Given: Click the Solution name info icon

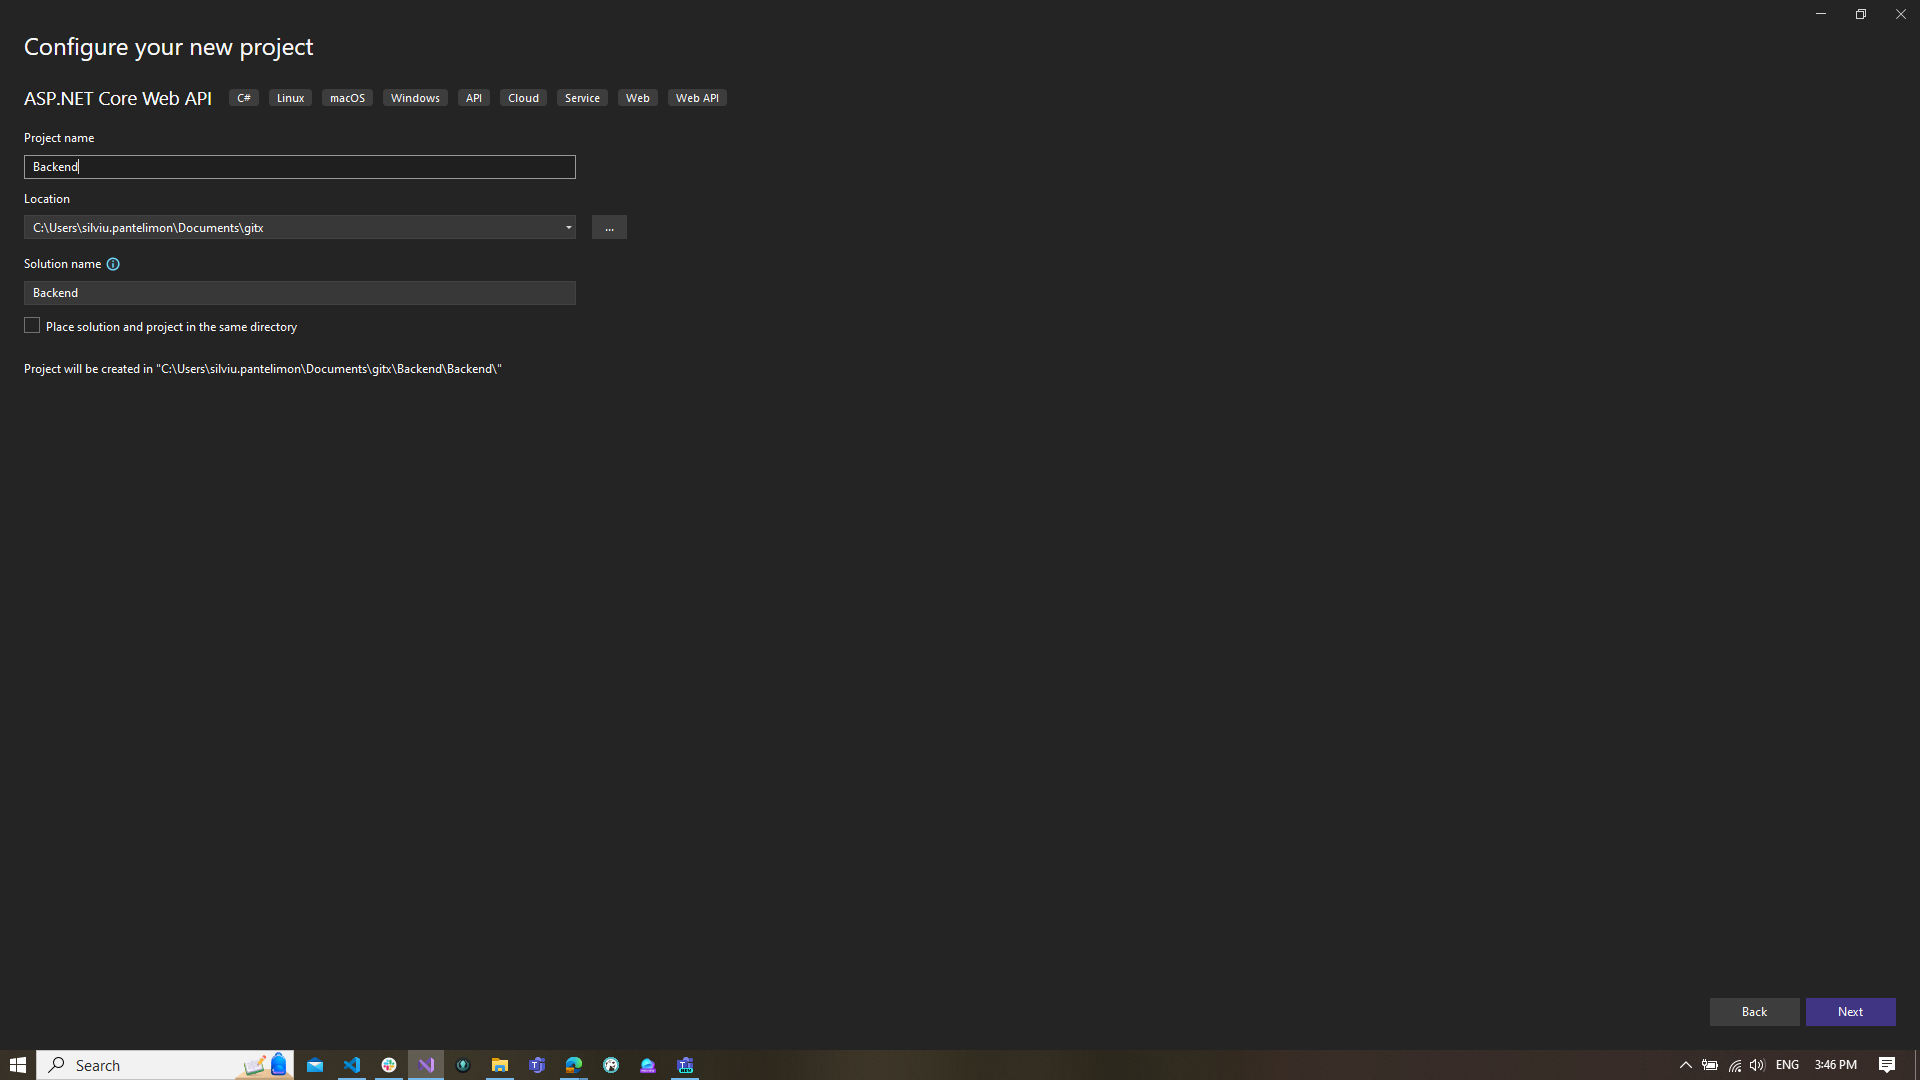Looking at the screenshot, I should click(x=113, y=264).
